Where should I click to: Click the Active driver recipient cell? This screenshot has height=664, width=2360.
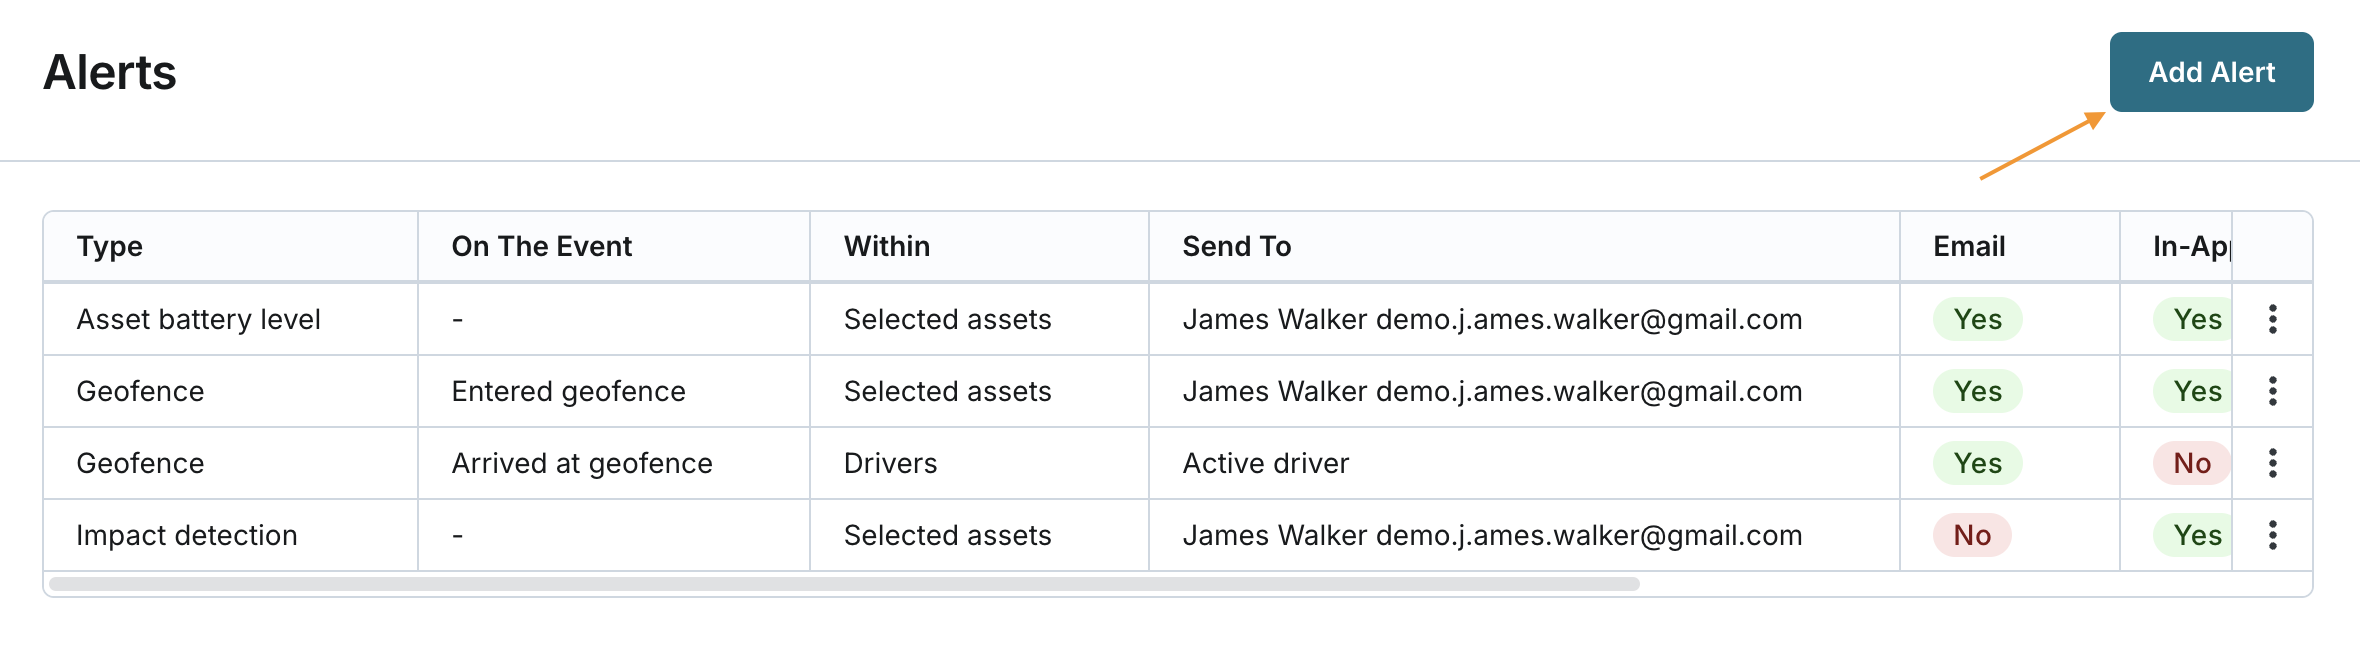(x=1265, y=463)
